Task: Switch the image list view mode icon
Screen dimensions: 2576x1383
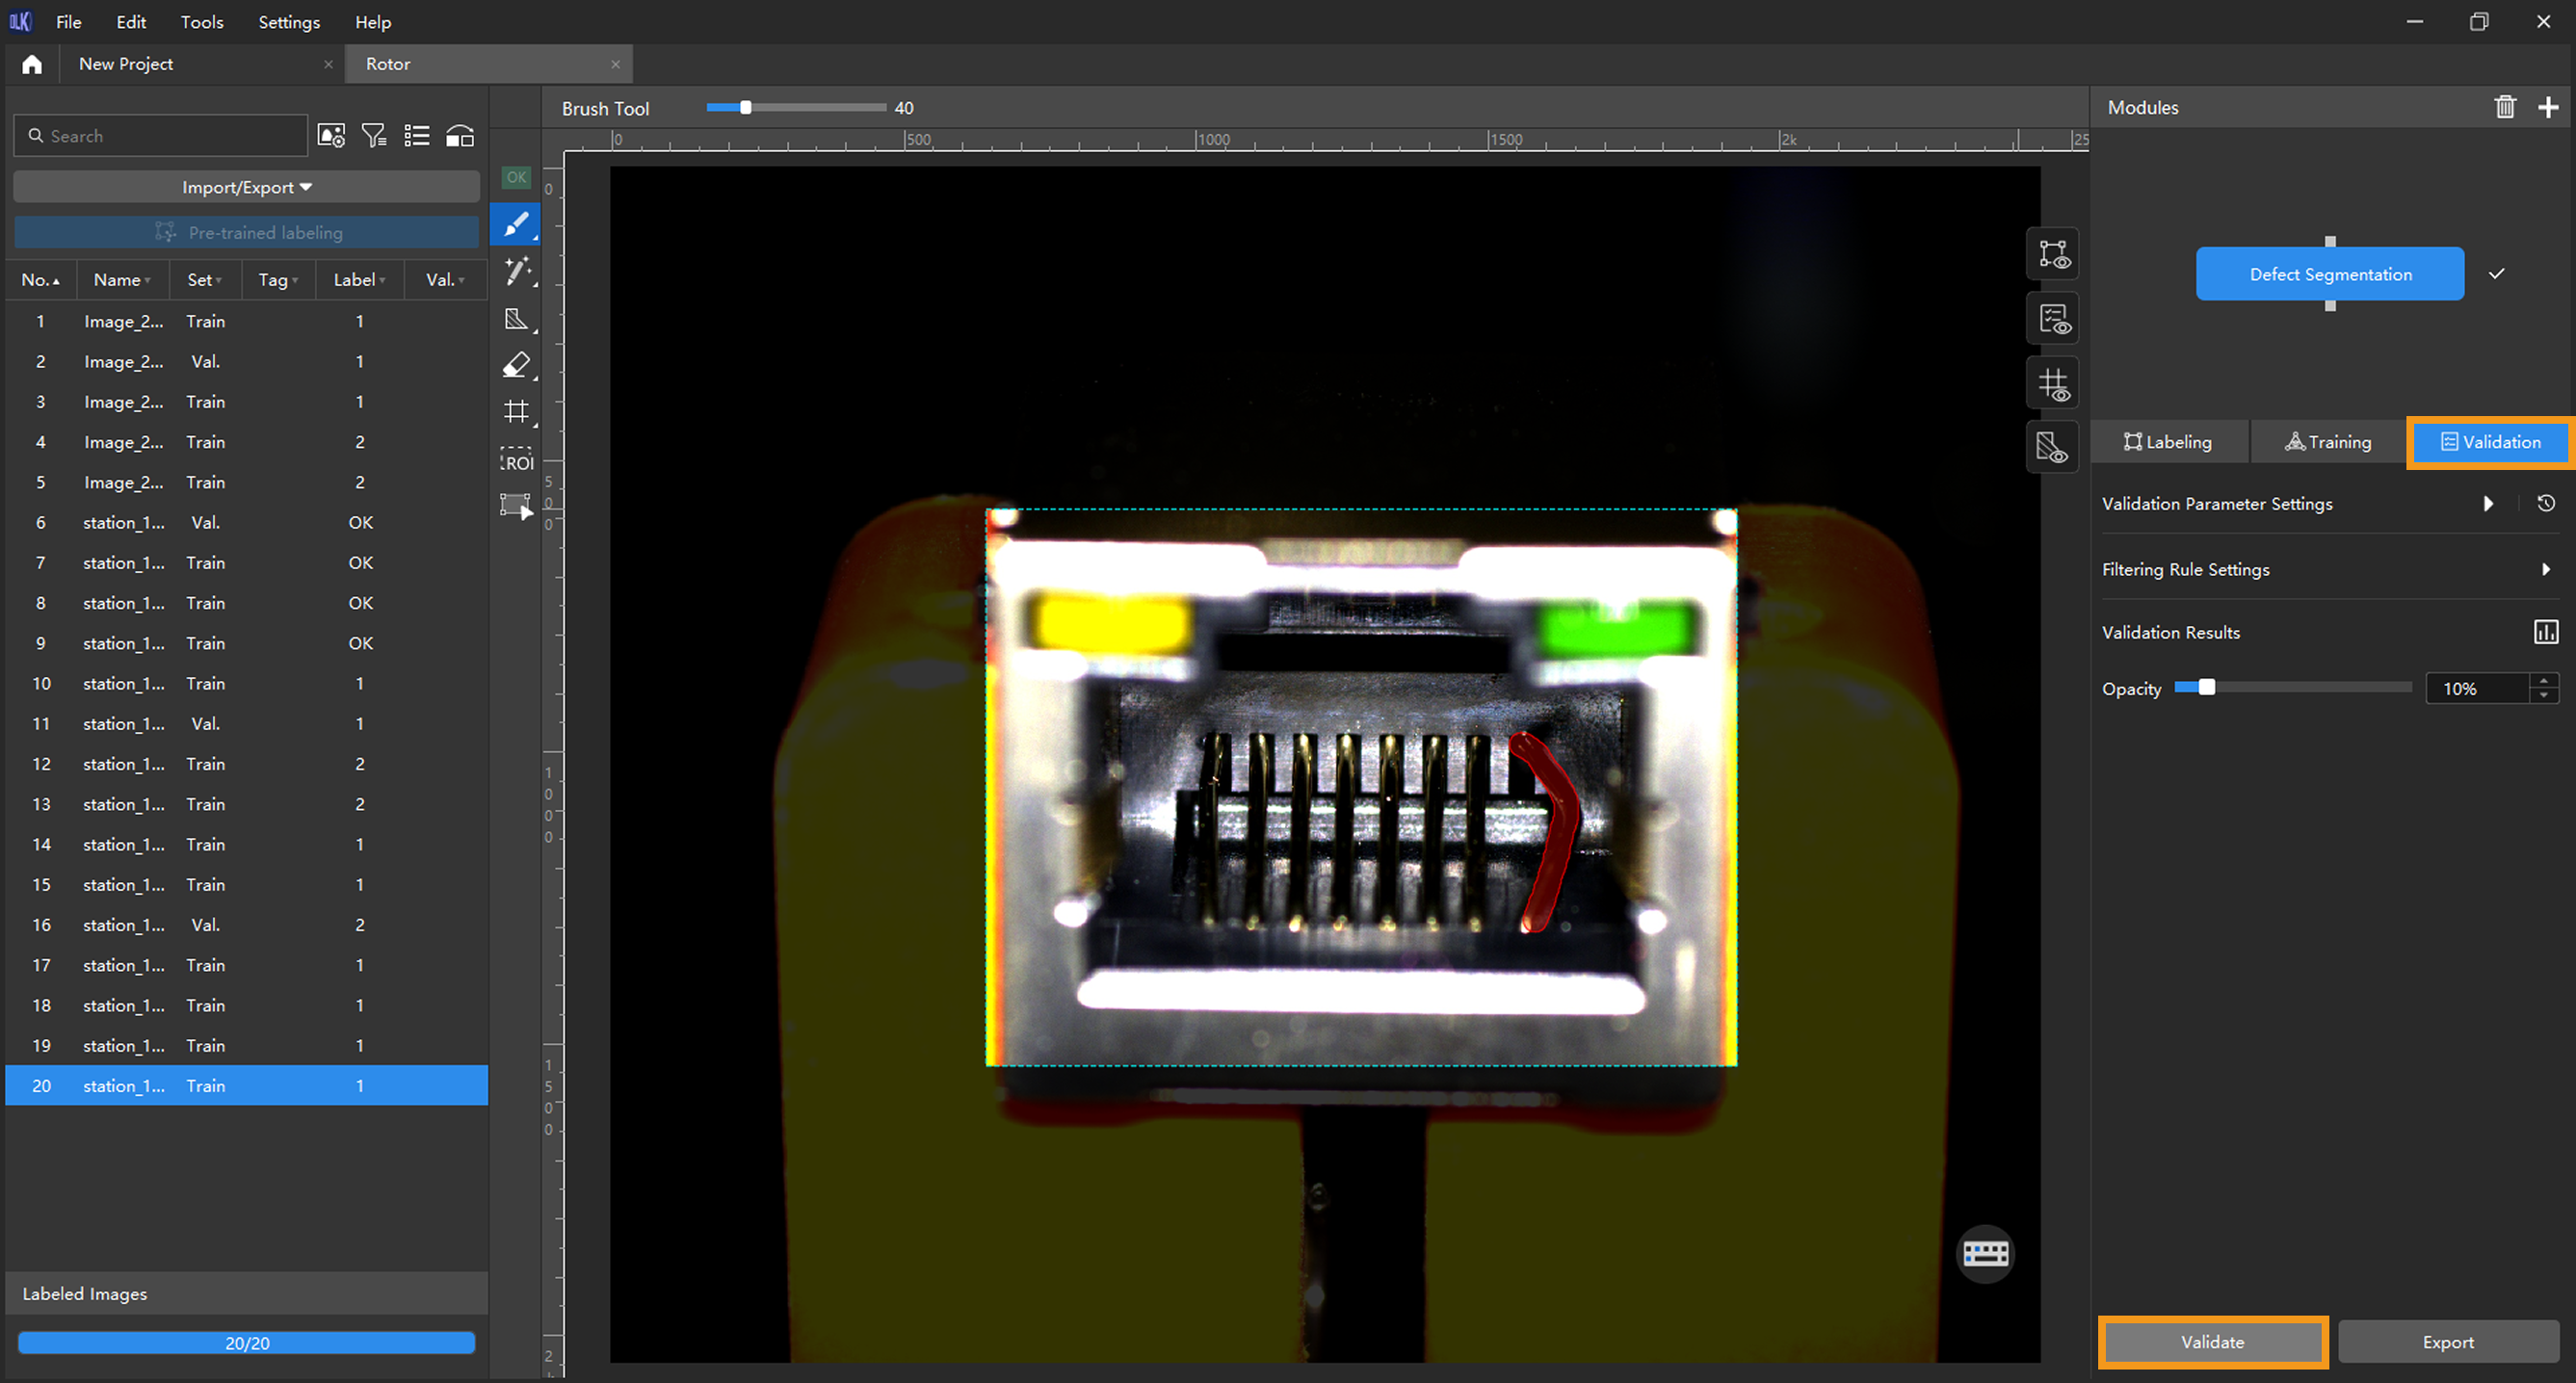Action: [x=417, y=136]
